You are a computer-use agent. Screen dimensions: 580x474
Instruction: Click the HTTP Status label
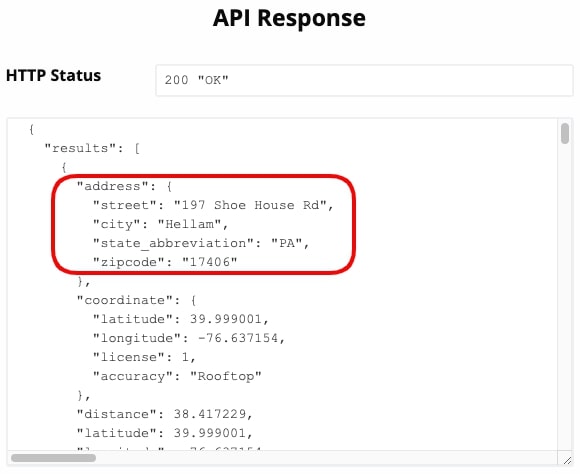coord(54,75)
